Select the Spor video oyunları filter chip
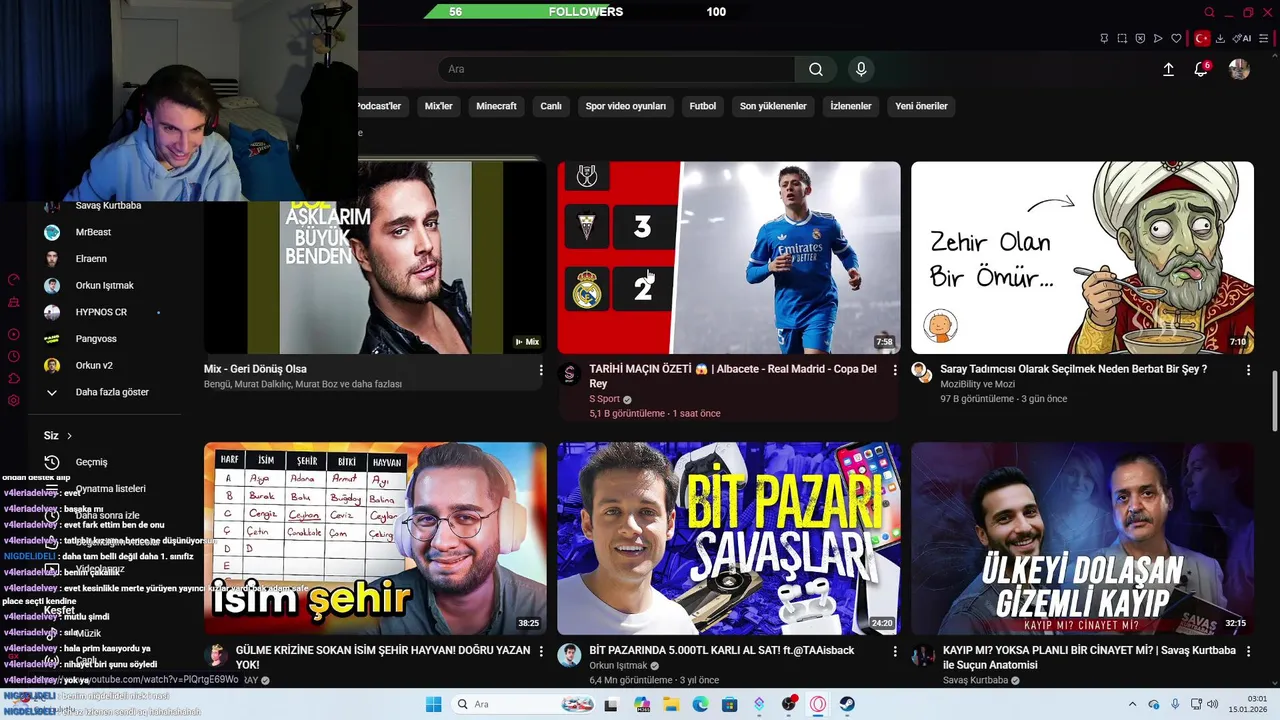Screen dimensions: 1280x720 point(626,106)
